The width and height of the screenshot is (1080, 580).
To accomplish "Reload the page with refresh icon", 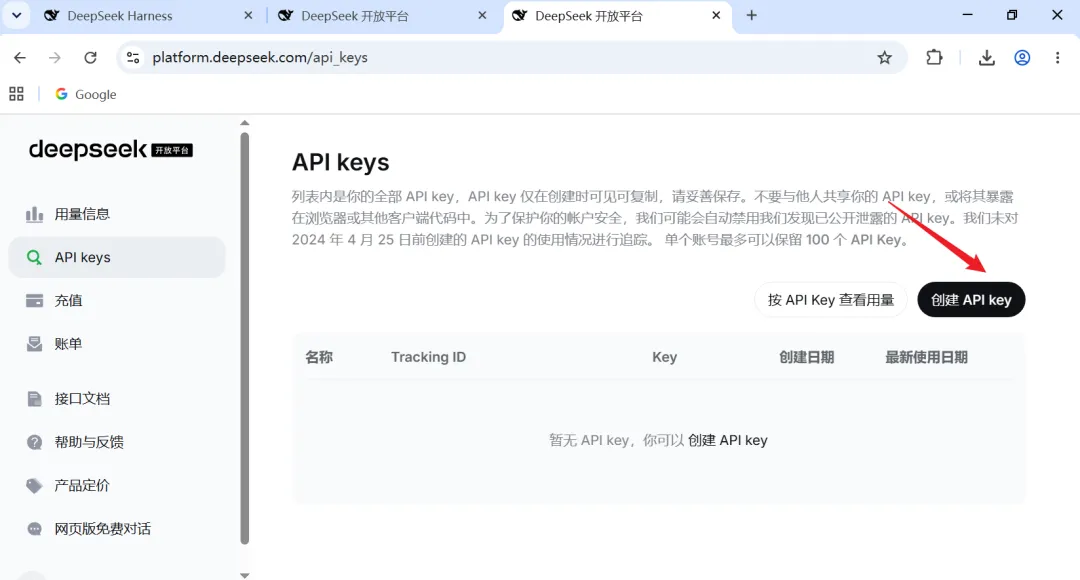I will click(90, 58).
